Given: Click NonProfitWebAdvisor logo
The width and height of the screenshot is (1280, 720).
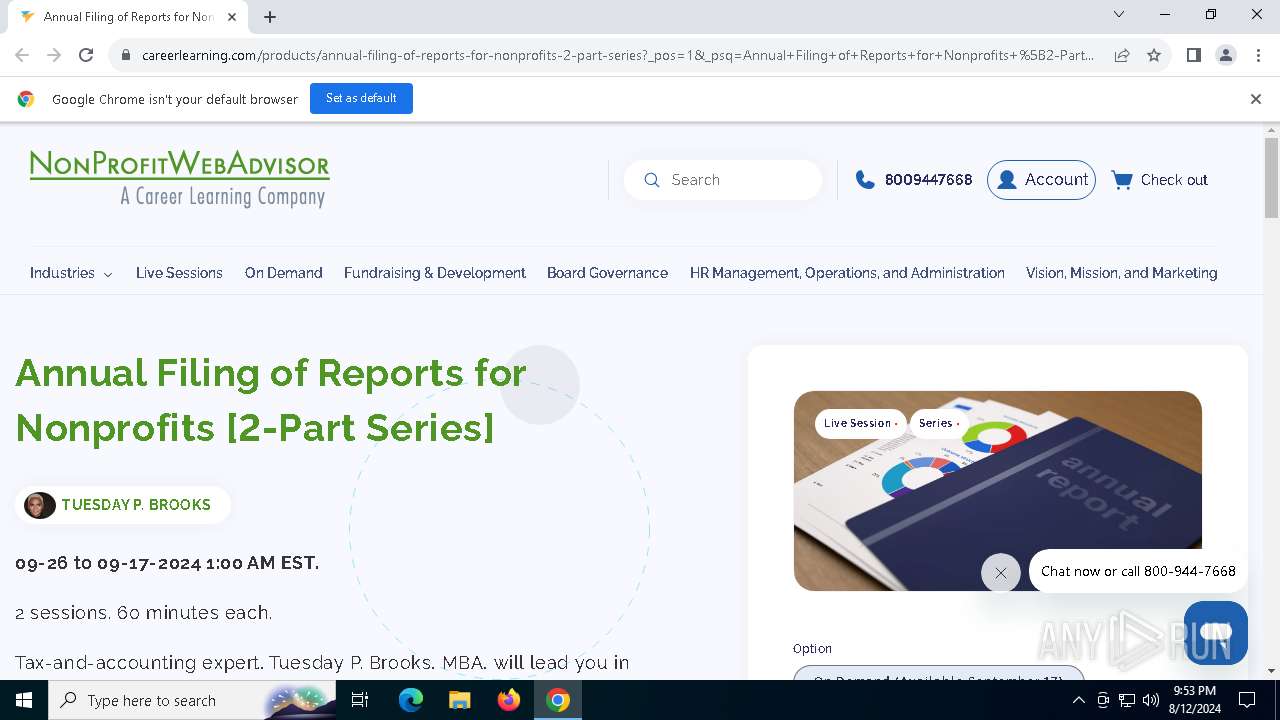Looking at the screenshot, I should tap(180, 179).
